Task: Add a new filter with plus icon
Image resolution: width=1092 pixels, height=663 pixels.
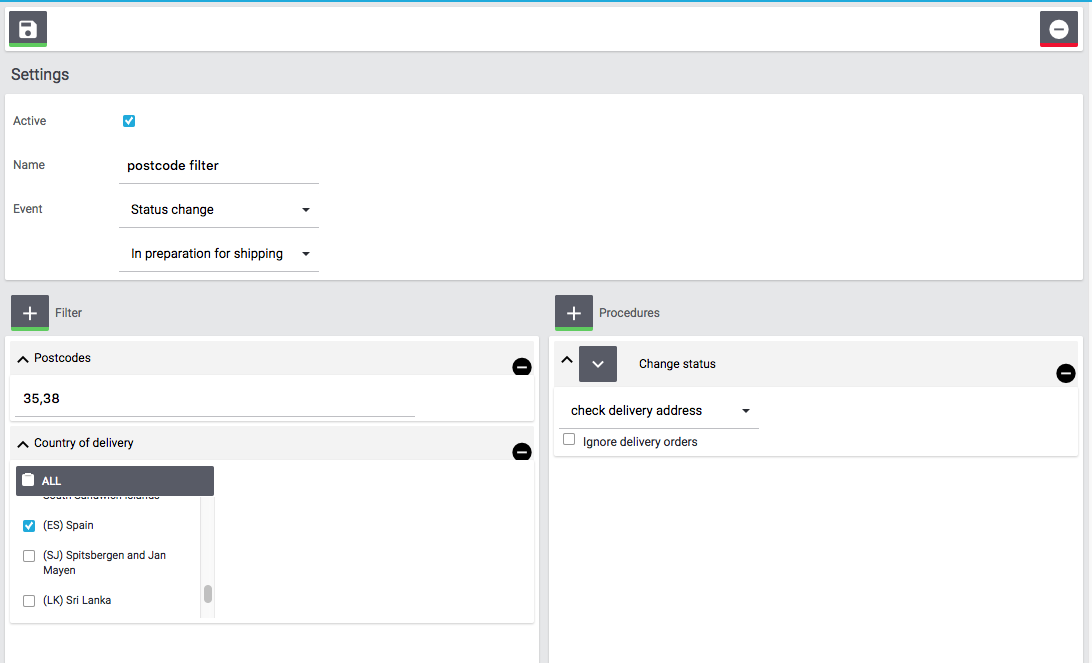Action: 30,313
